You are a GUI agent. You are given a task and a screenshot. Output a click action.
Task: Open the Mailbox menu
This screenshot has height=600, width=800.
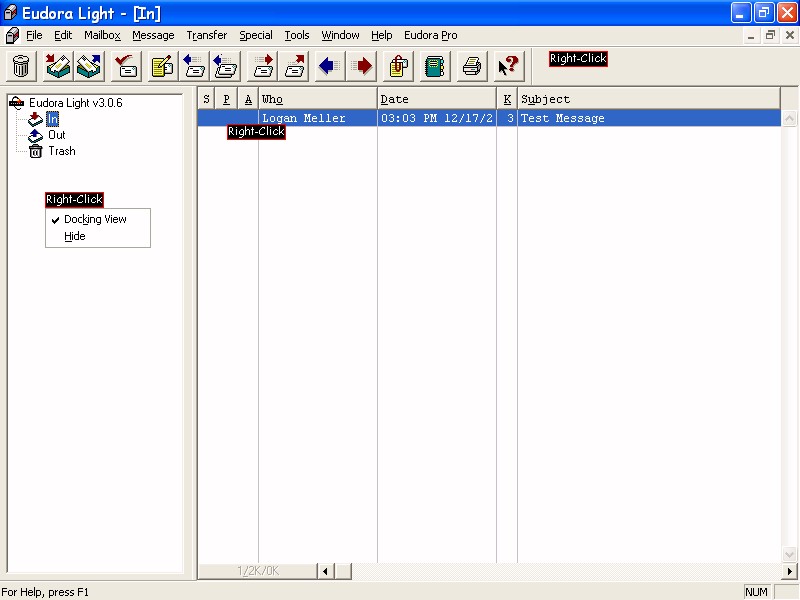103,35
